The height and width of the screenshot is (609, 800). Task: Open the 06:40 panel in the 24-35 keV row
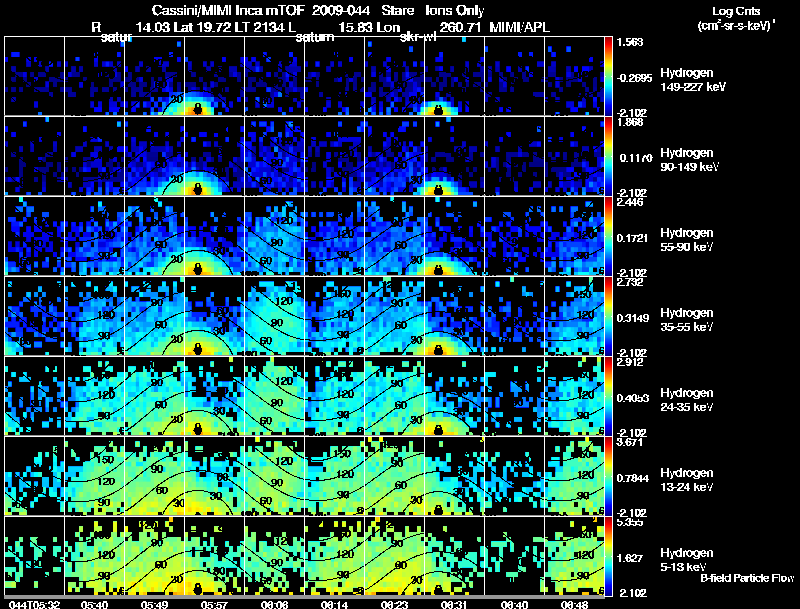[514, 396]
